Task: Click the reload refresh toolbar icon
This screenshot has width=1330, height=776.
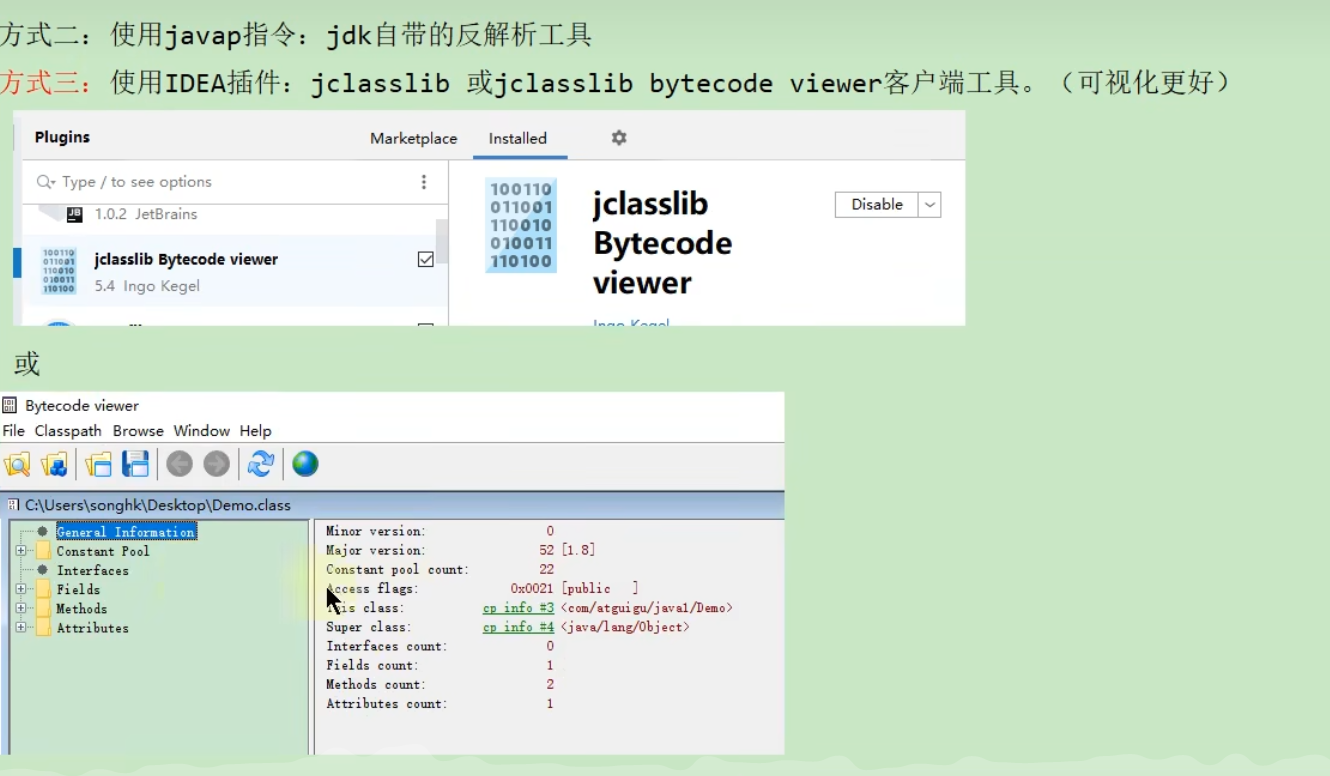Action: pyautogui.click(x=261, y=464)
